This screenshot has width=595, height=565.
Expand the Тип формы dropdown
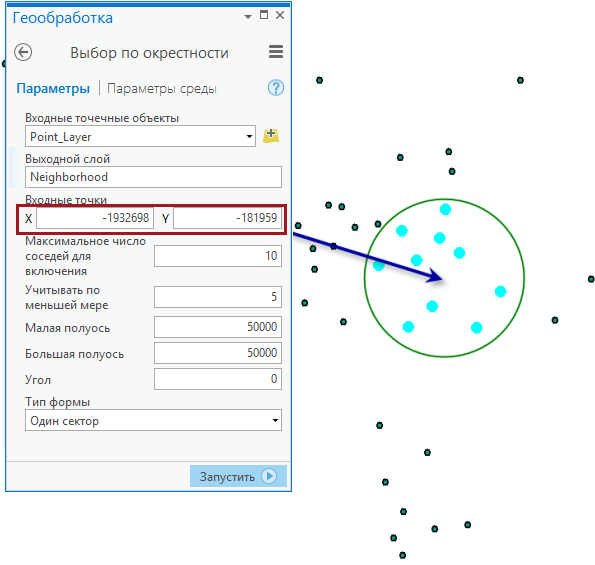[275, 420]
